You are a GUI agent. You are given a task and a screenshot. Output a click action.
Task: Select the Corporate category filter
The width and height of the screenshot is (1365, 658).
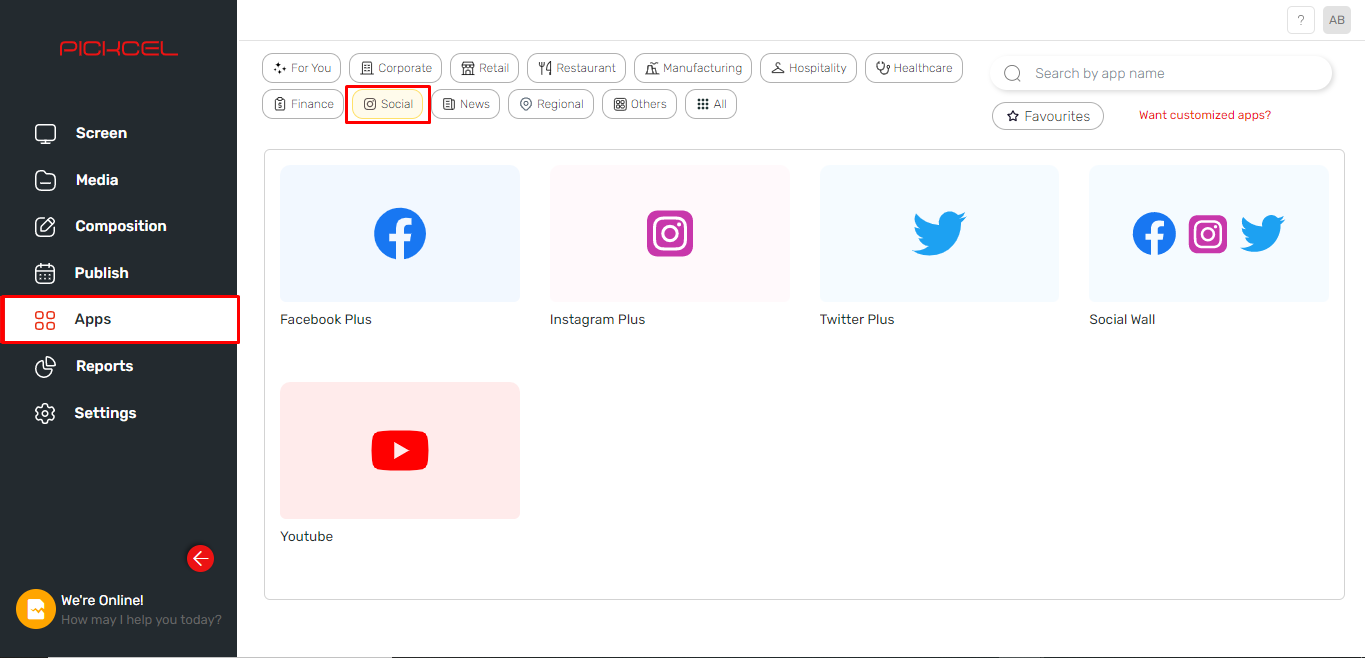(x=396, y=68)
